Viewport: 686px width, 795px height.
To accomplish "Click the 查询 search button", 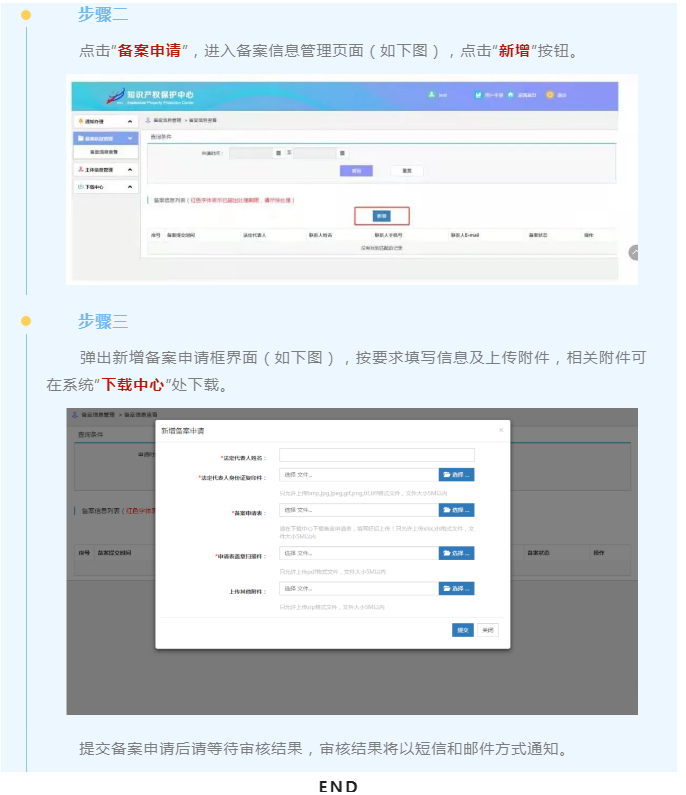I will pyautogui.click(x=356, y=171).
